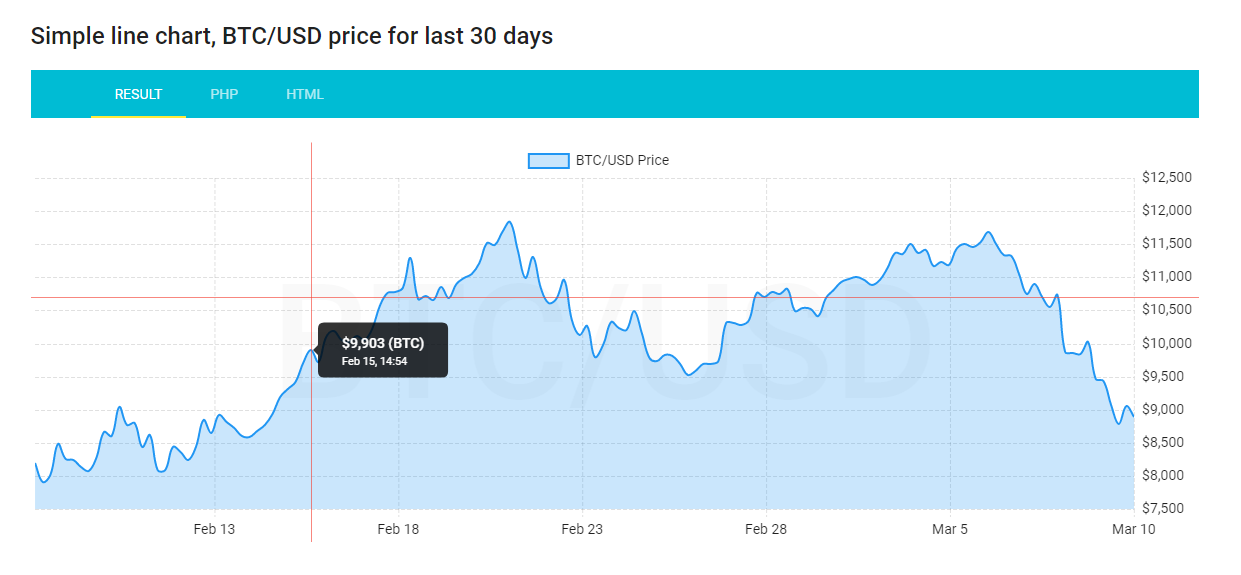Toggle the BTC/USD Price legend label

coord(622,160)
